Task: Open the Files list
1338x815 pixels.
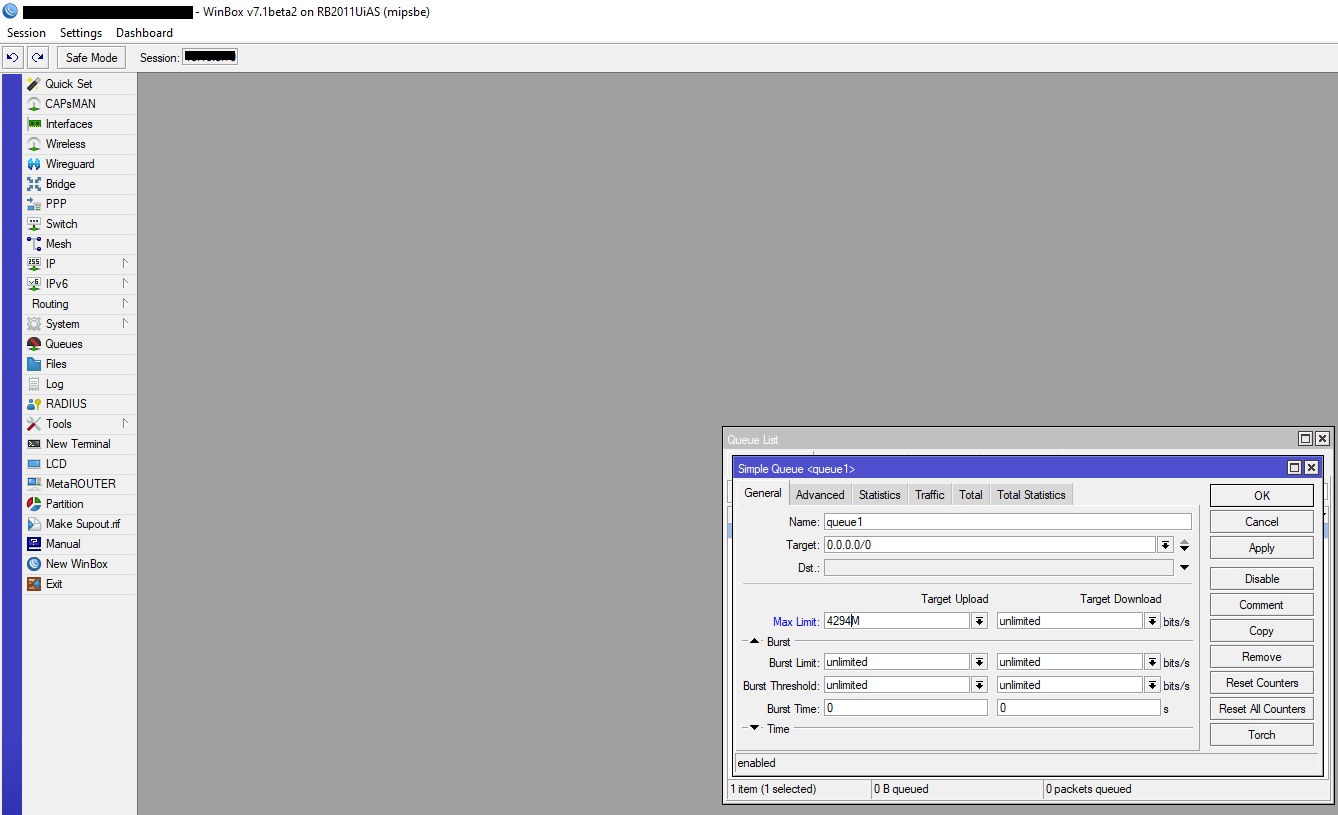Action: click(80, 364)
